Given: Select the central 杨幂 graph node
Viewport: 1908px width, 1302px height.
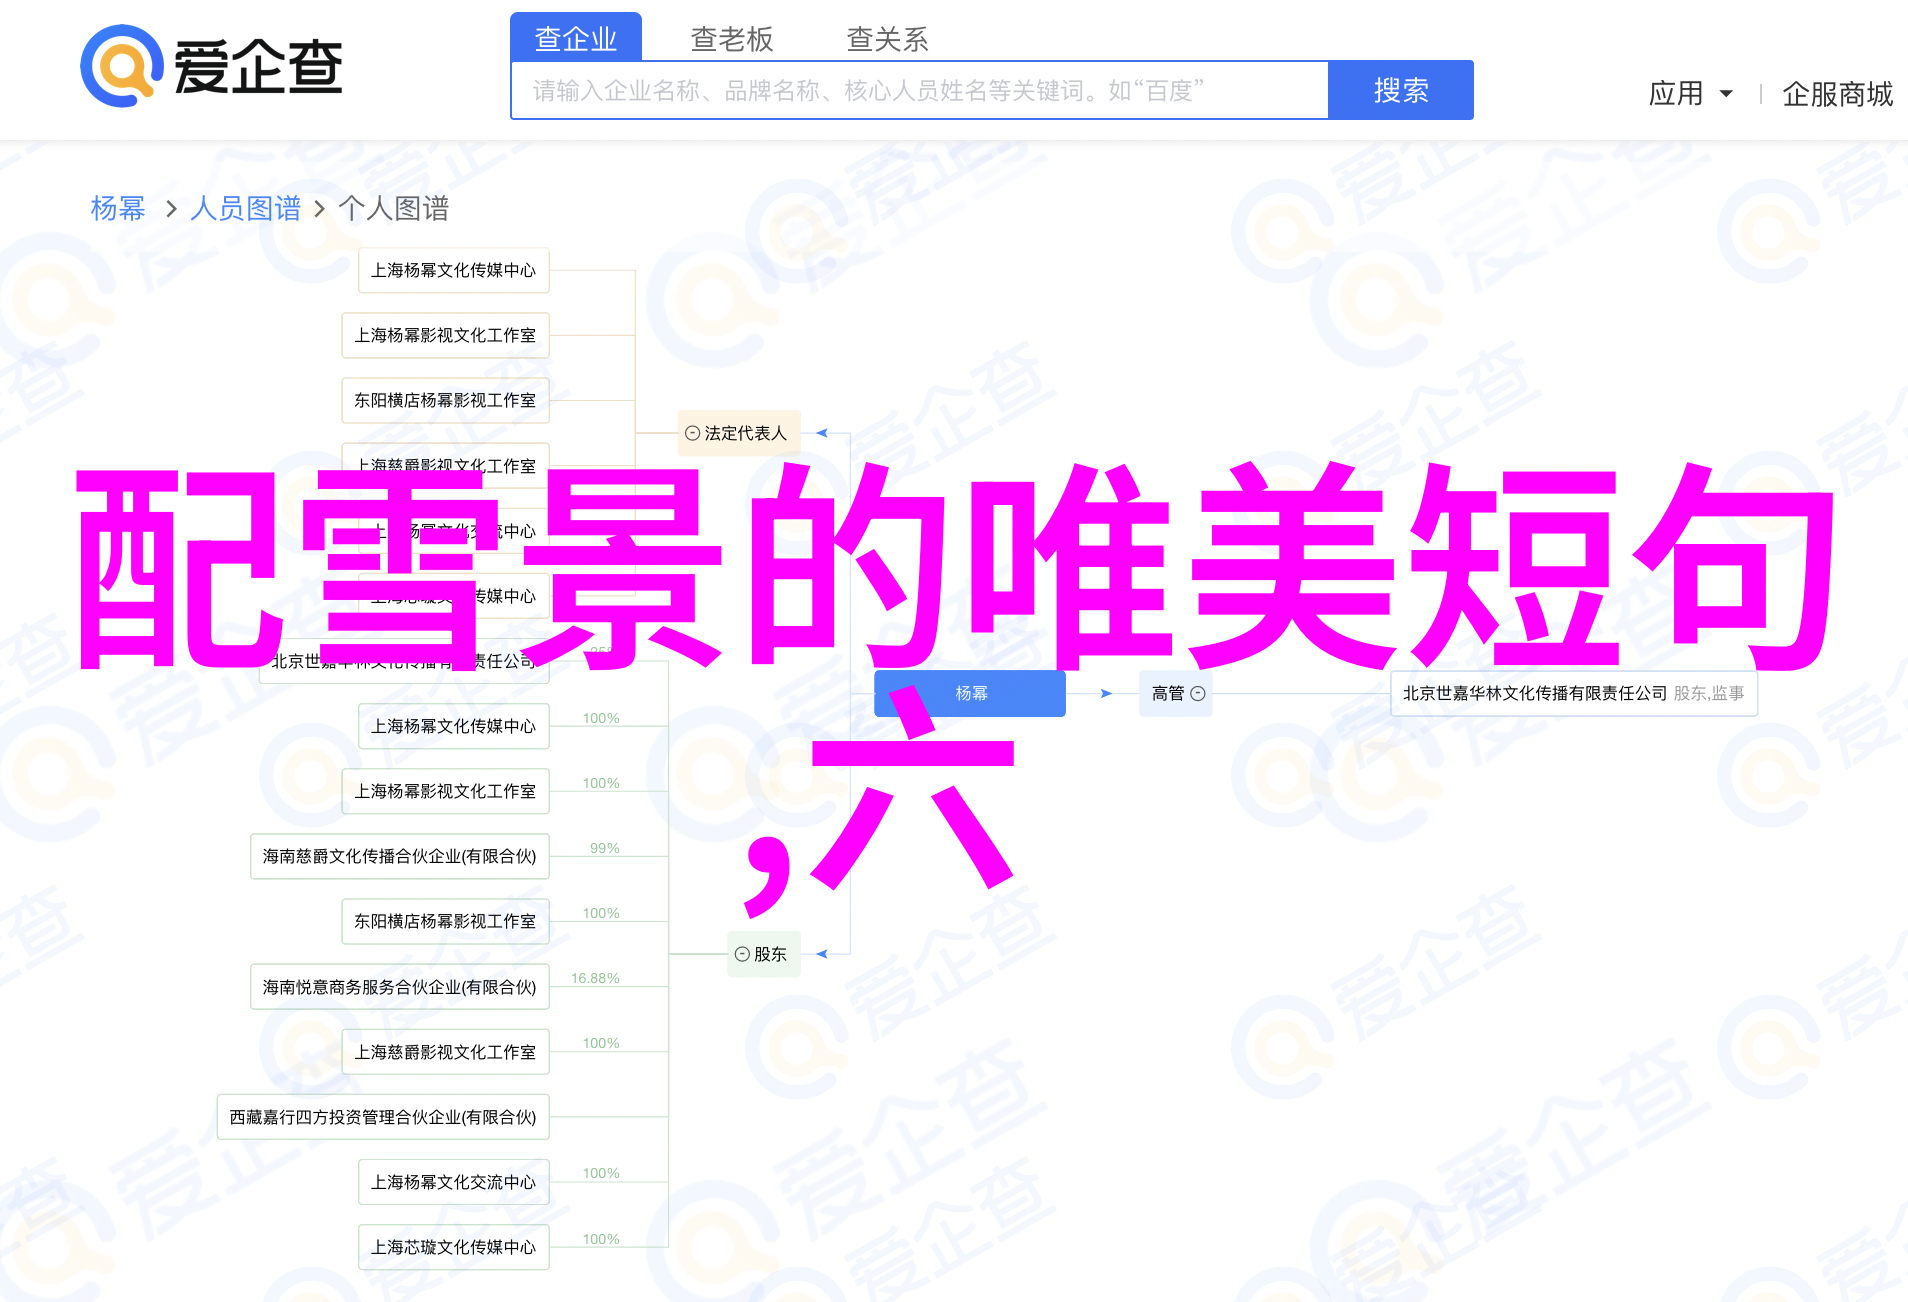Looking at the screenshot, I should click(x=970, y=693).
